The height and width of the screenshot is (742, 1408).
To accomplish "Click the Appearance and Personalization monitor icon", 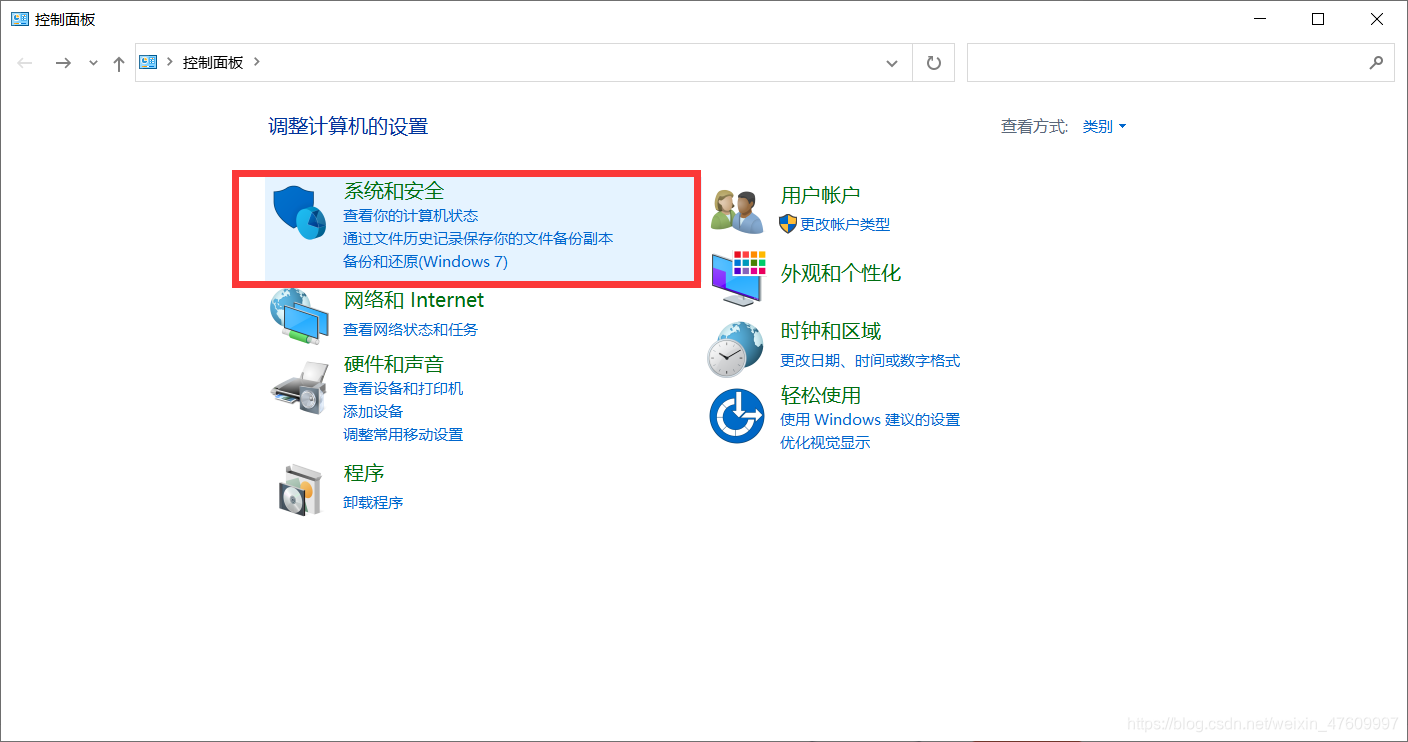I will coord(738,278).
